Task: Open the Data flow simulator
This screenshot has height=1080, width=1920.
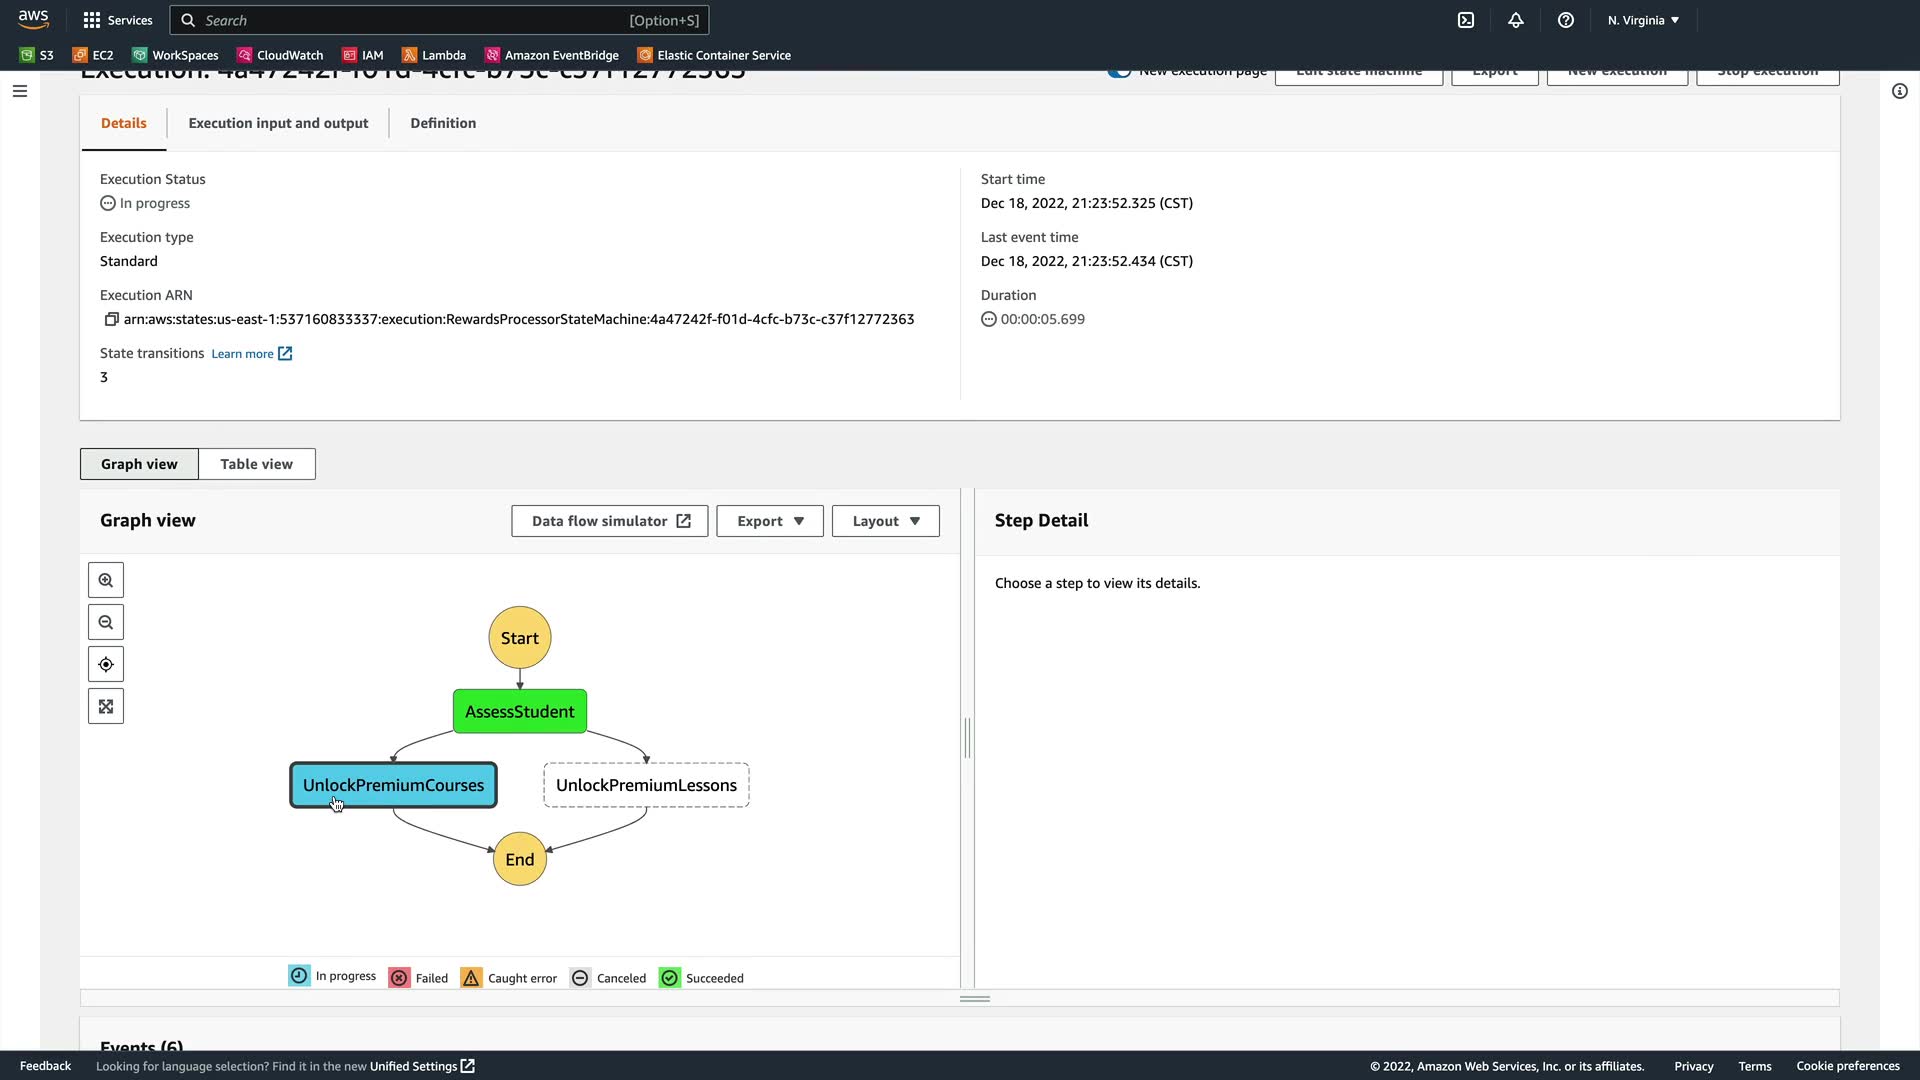Action: (x=610, y=521)
